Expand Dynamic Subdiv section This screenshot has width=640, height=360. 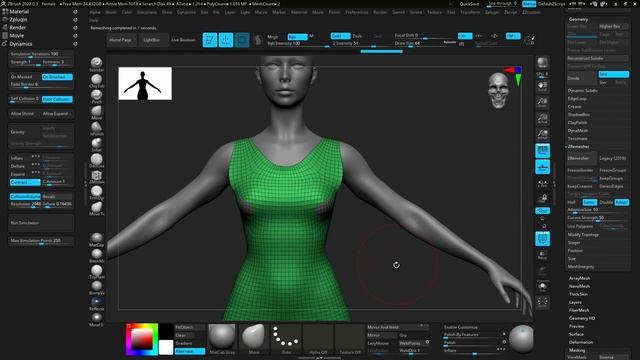(582, 91)
